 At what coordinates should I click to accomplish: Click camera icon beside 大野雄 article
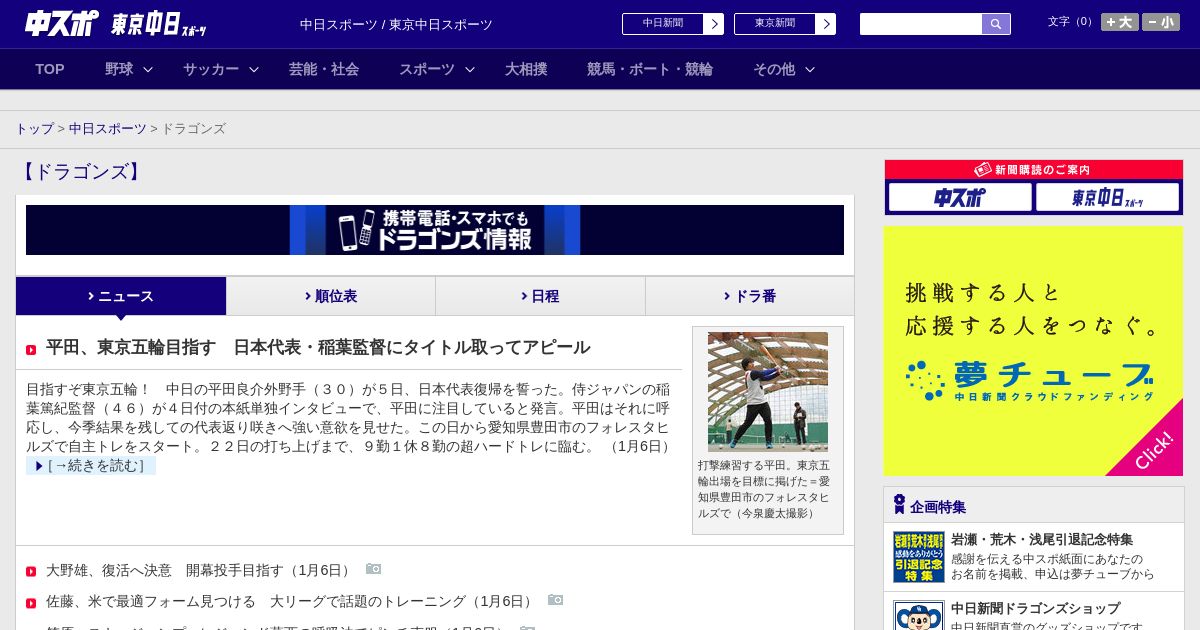[x=374, y=569]
